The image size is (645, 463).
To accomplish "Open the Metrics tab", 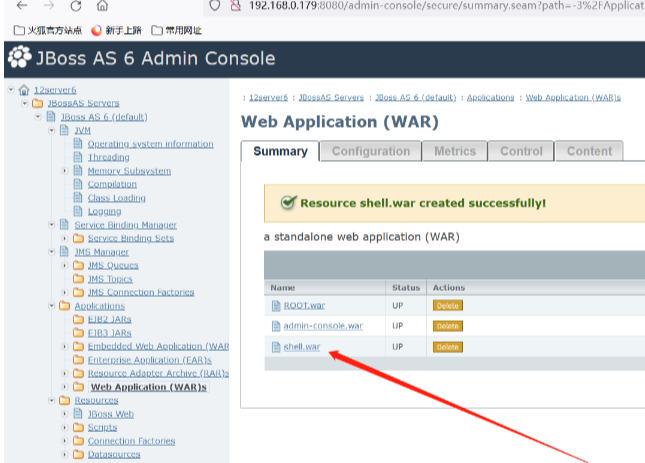I will pos(454,151).
